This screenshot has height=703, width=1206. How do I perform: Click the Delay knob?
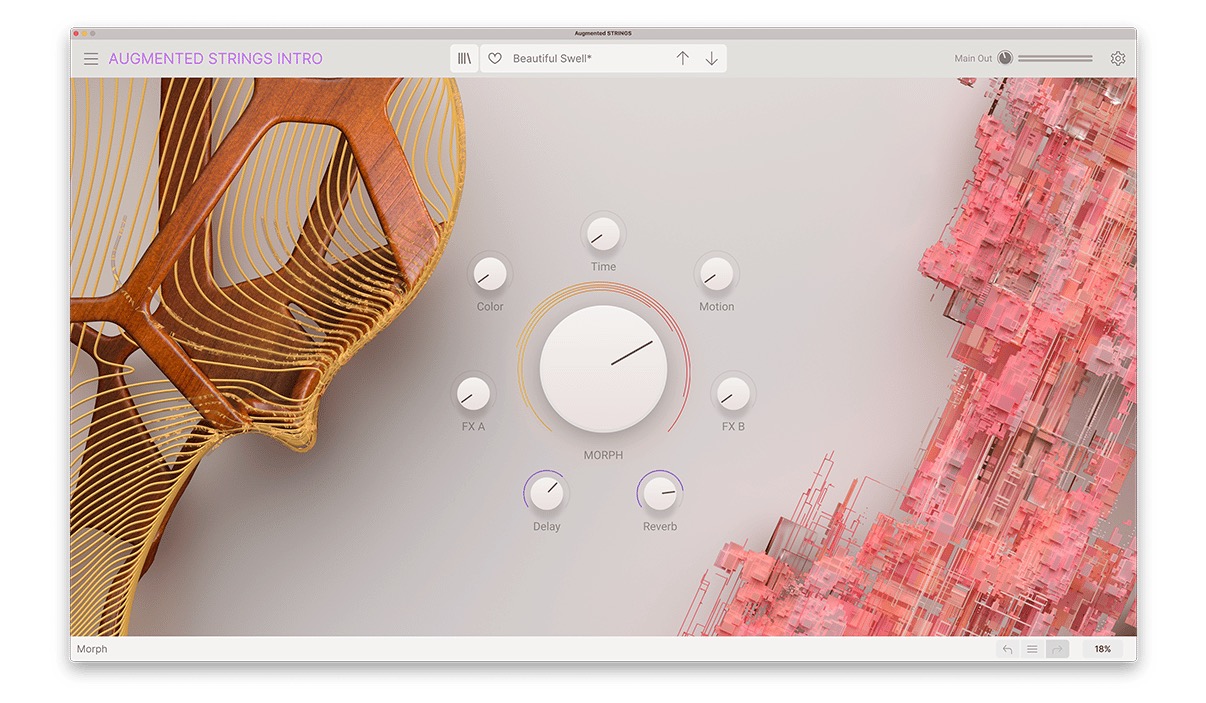(x=546, y=493)
